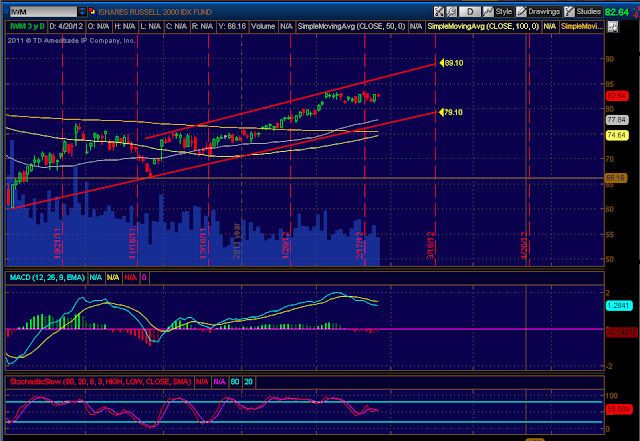This screenshot has width=640, height=441.
Task: Click the R: N/A range value
Action: (x=202, y=27)
